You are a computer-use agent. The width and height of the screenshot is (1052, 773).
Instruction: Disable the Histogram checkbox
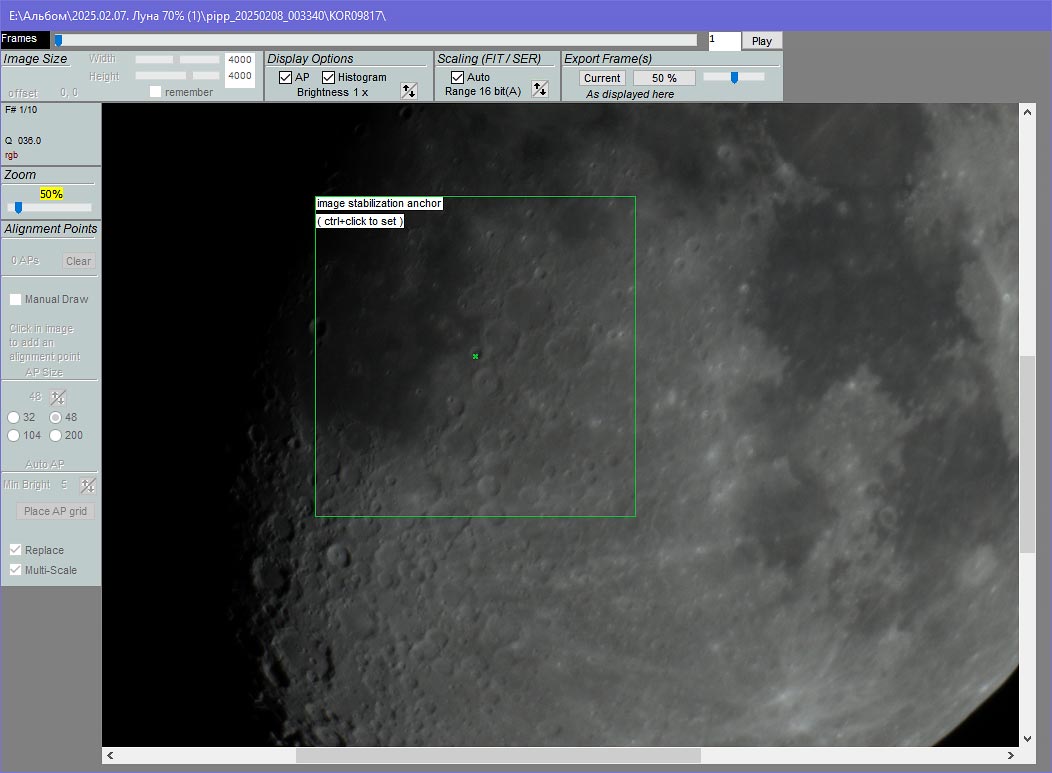pyautogui.click(x=329, y=77)
